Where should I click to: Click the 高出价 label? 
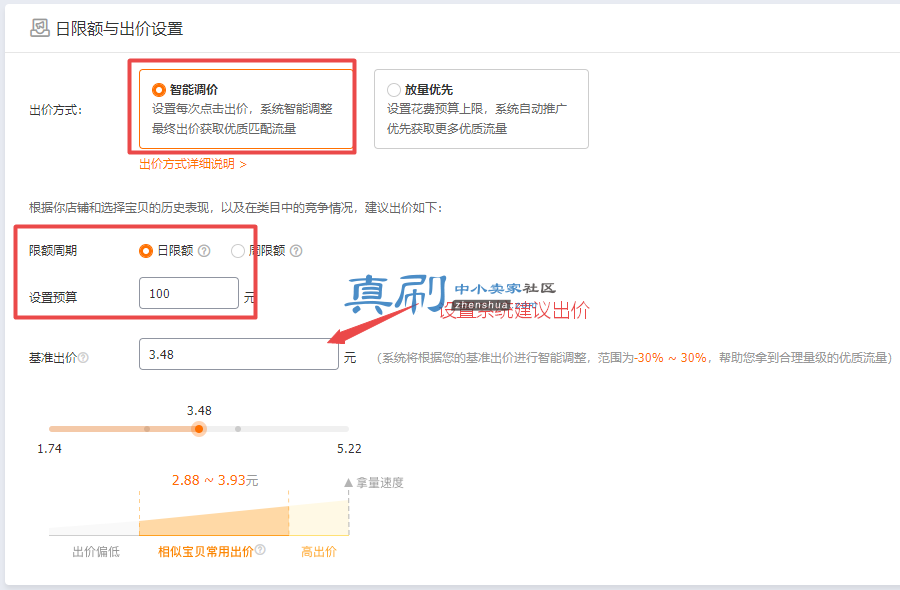pyautogui.click(x=319, y=552)
